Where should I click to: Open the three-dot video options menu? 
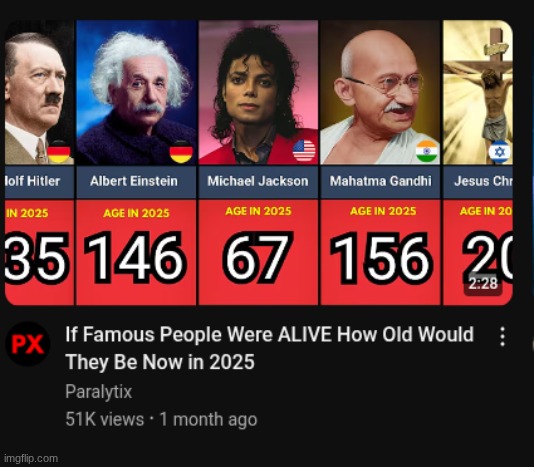point(502,337)
